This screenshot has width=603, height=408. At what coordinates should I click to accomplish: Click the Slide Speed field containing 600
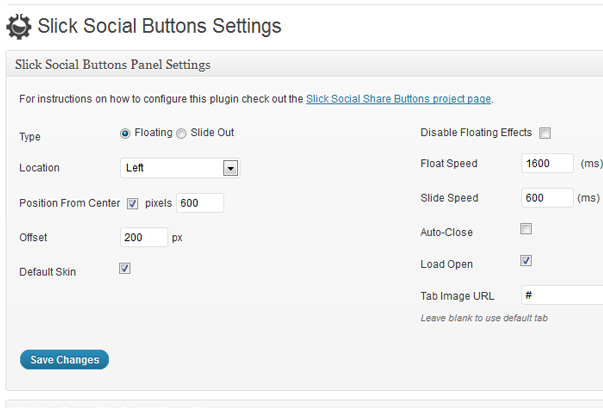pos(547,198)
